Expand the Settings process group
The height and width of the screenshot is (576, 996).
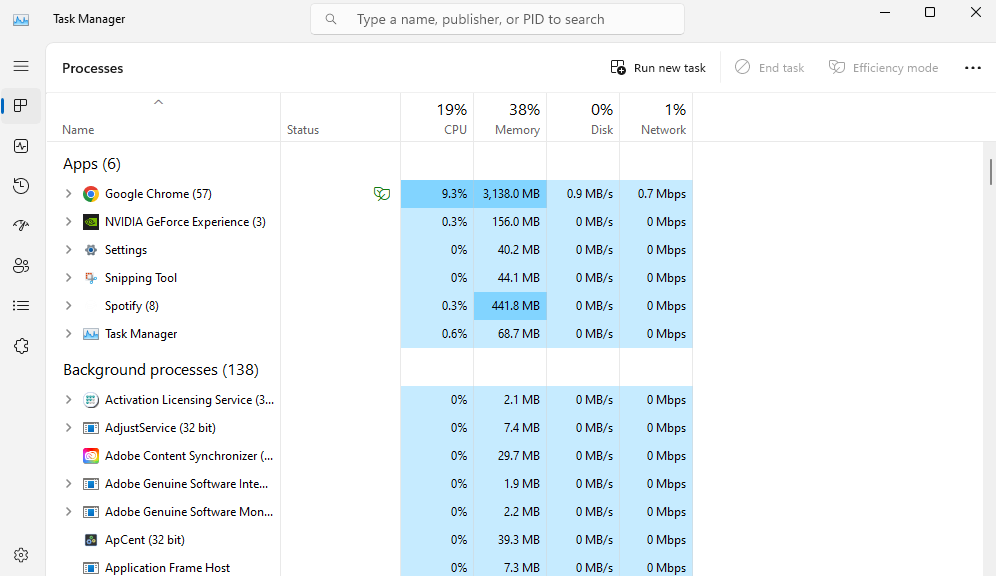point(69,250)
